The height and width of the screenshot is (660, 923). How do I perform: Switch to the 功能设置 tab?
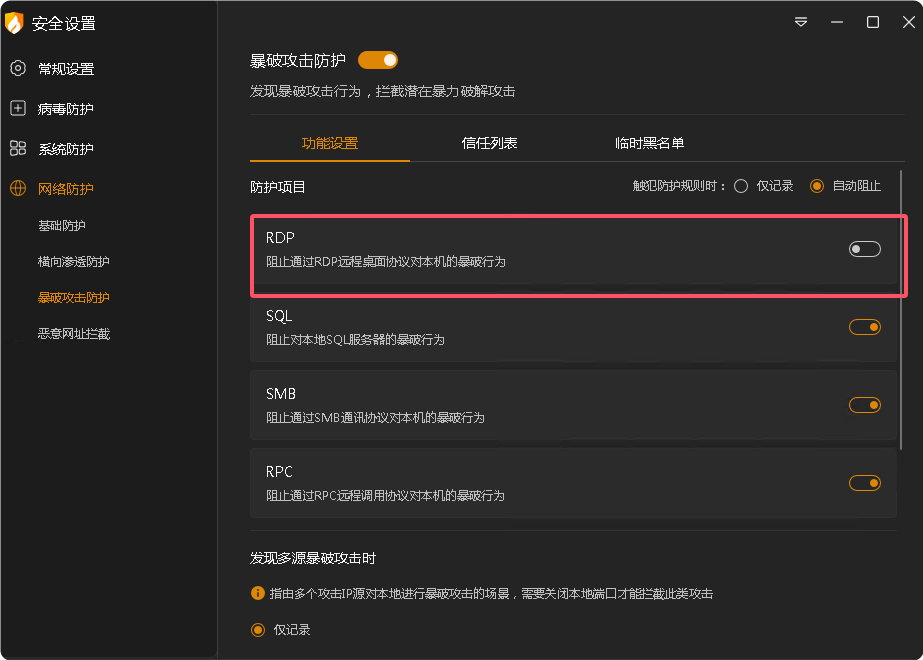(x=330, y=143)
